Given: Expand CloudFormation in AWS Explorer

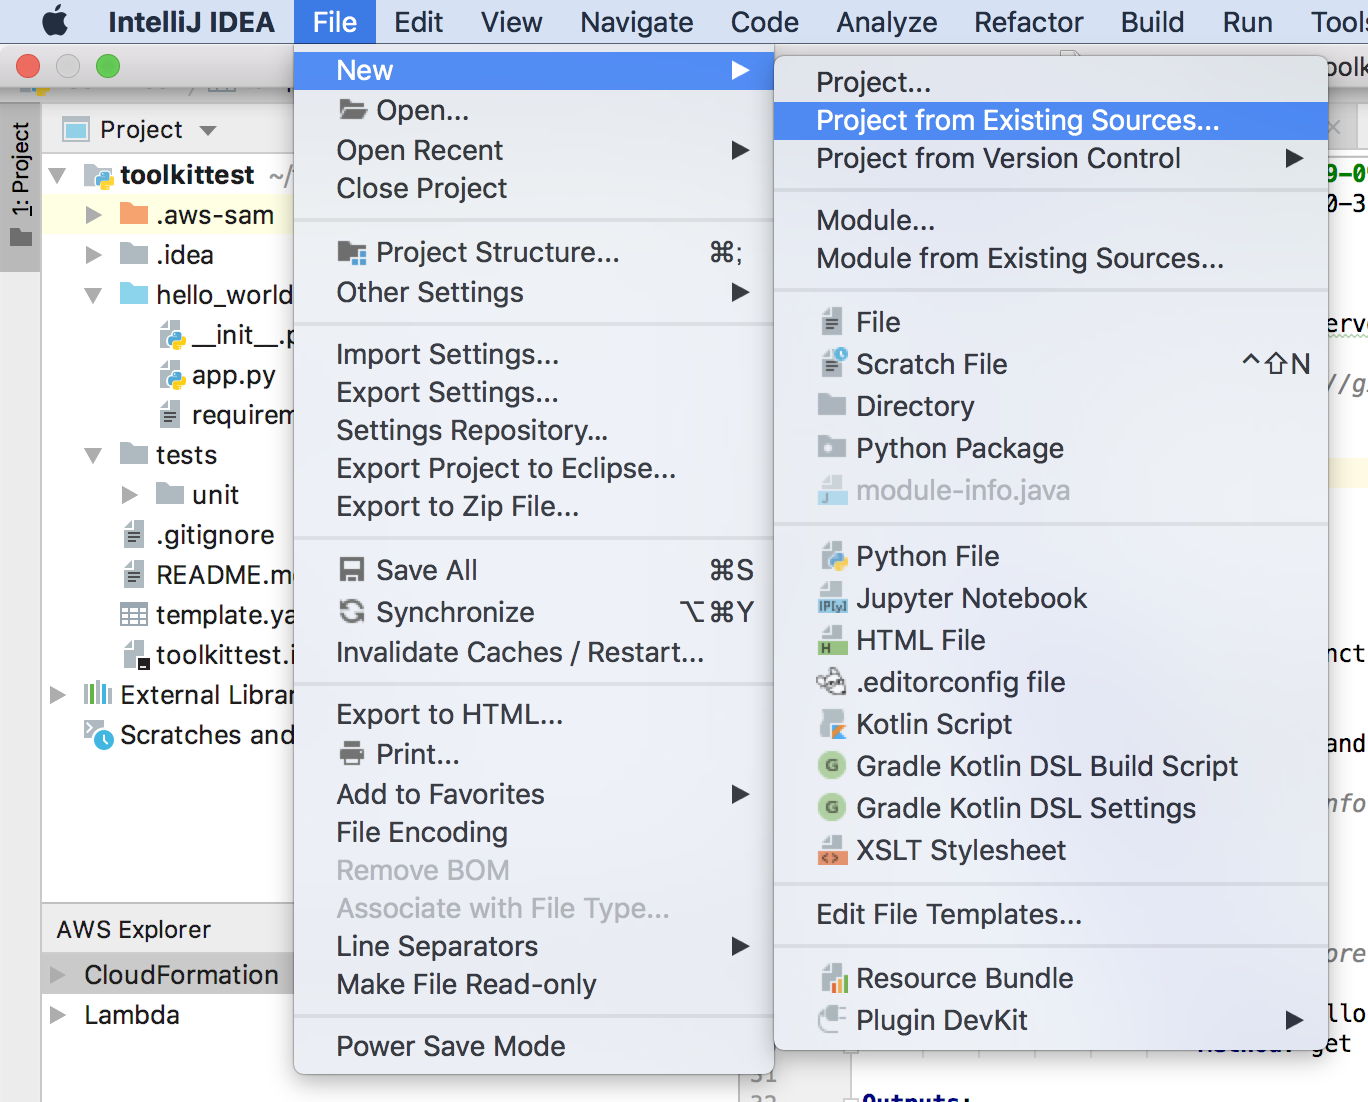Looking at the screenshot, I should pyautogui.click(x=58, y=974).
